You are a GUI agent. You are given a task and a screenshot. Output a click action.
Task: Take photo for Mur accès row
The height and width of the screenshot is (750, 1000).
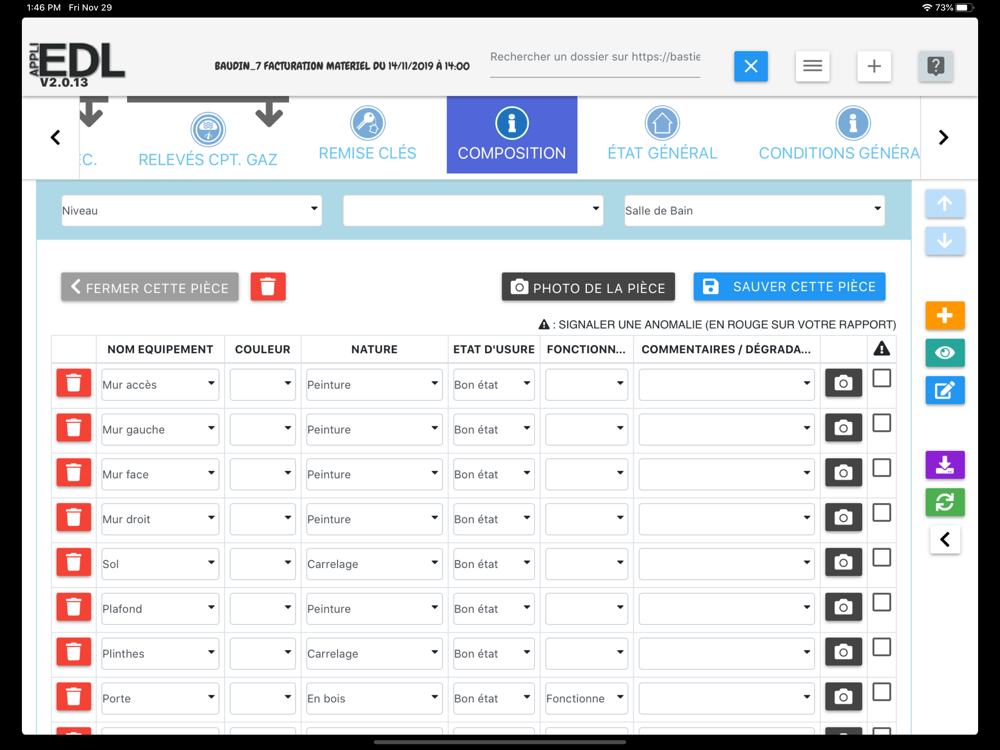click(x=843, y=383)
